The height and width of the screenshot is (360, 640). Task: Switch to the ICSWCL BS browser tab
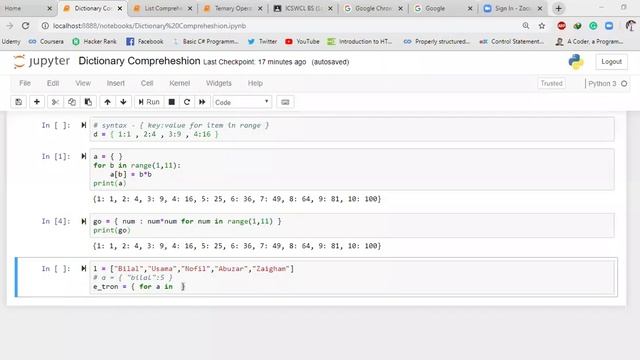click(x=303, y=8)
